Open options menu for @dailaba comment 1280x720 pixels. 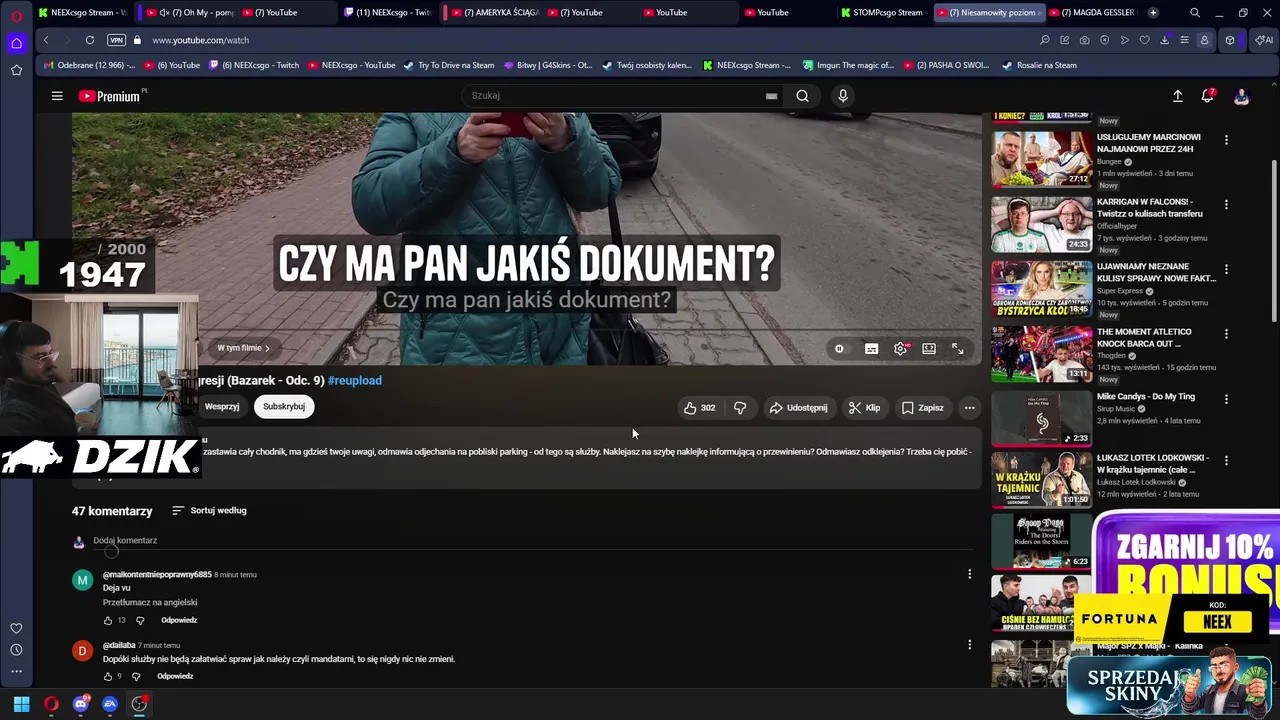[969, 645]
